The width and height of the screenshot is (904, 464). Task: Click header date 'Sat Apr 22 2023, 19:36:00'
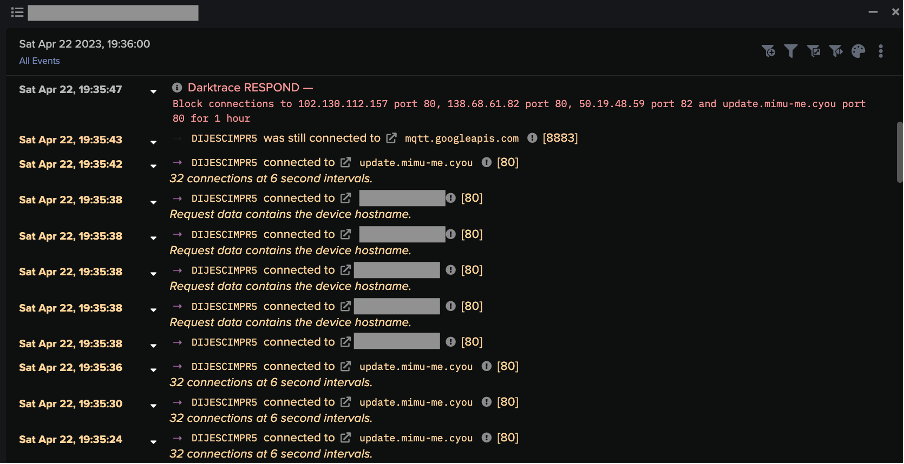tap(84, 44)
